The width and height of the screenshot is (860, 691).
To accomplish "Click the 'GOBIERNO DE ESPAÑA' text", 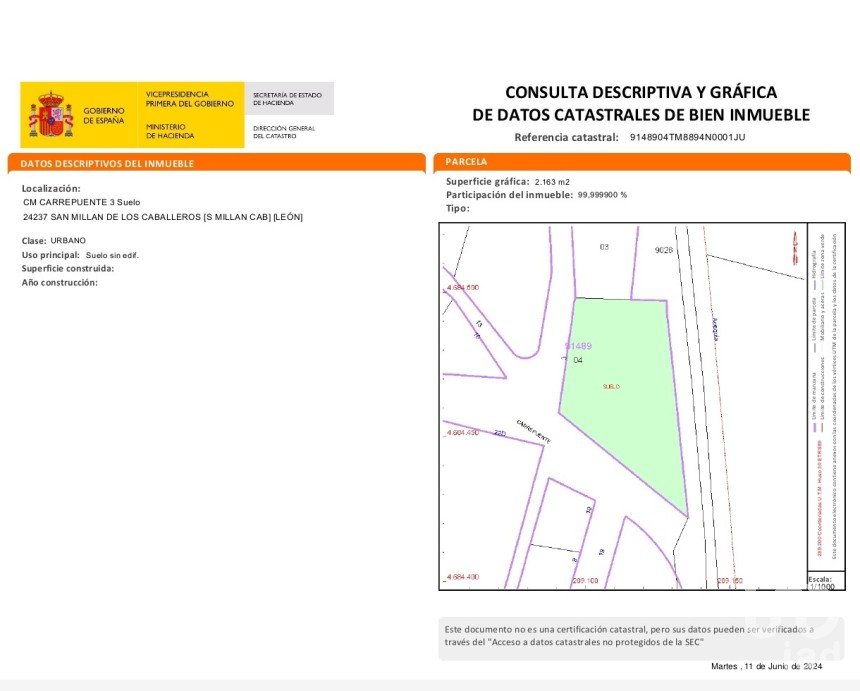I will click(104, 115).
